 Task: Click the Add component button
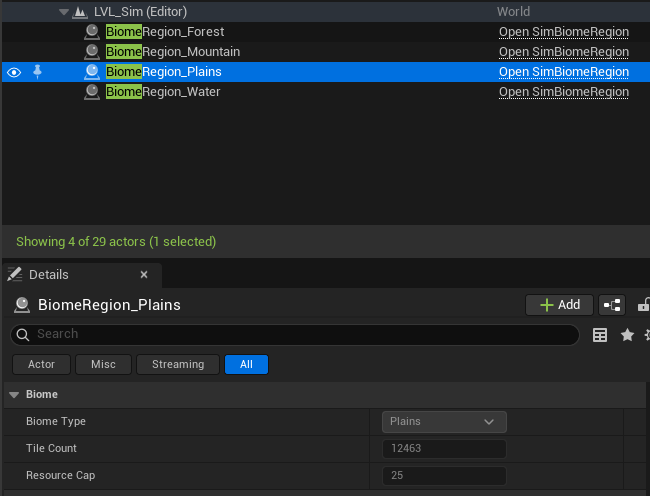tap(559, 305)
